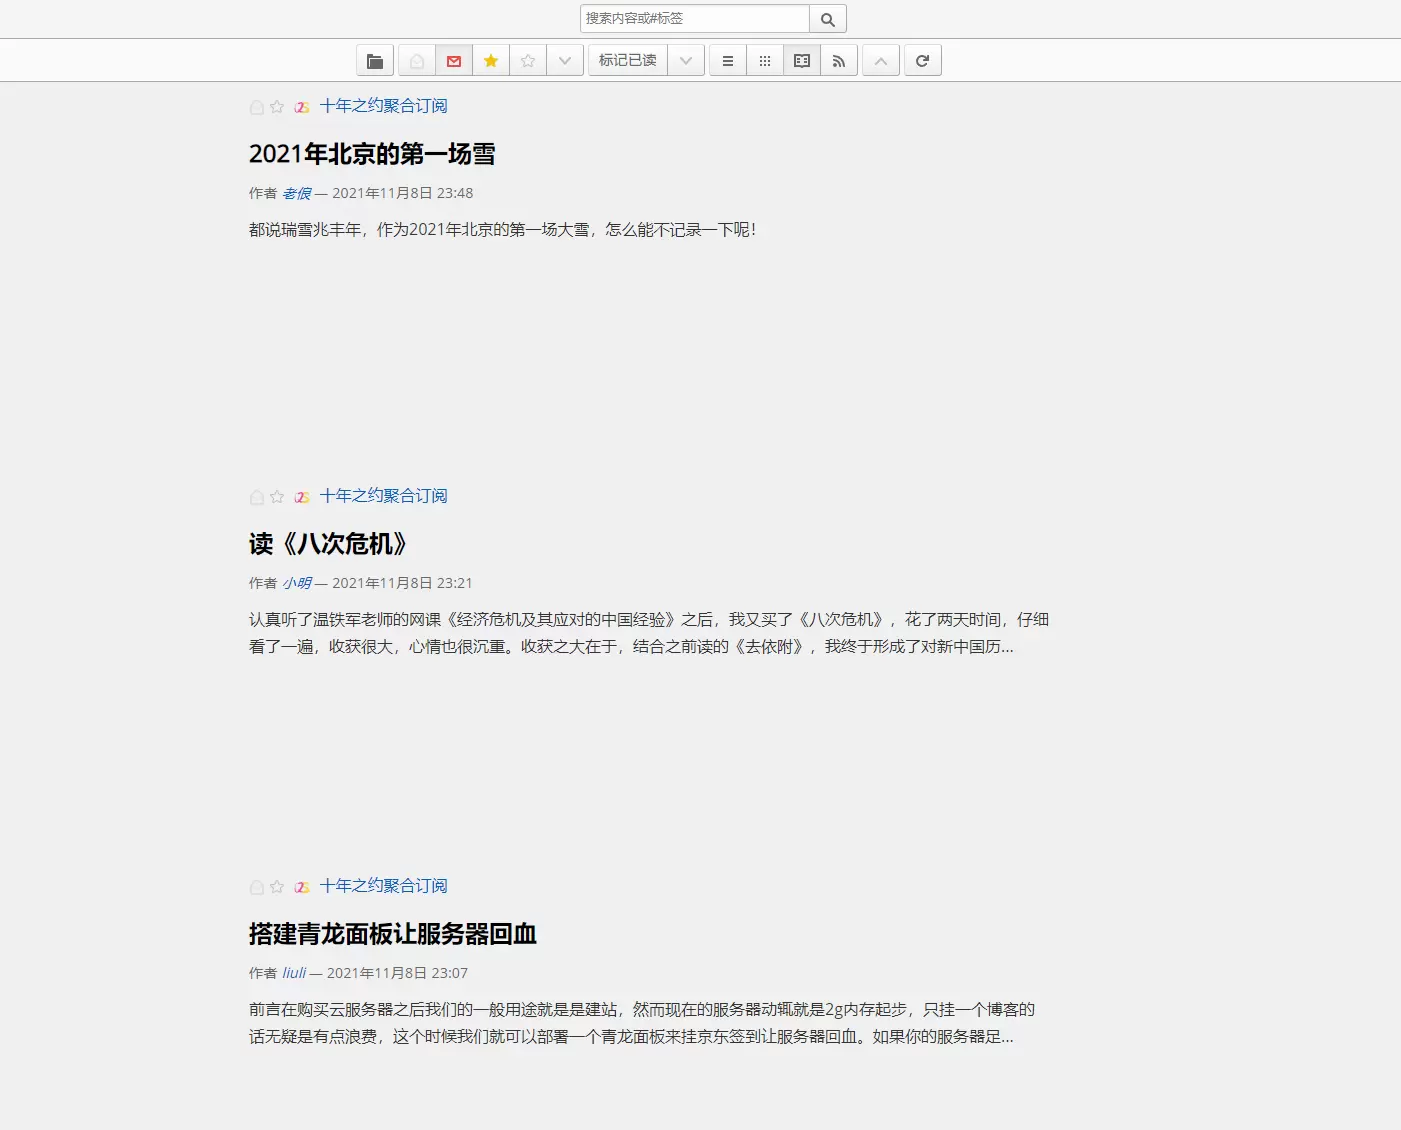This screenshot has height=1130, width=1401.
Task: Toggle showing read articles (open envelope)
Action: (417, 61)
